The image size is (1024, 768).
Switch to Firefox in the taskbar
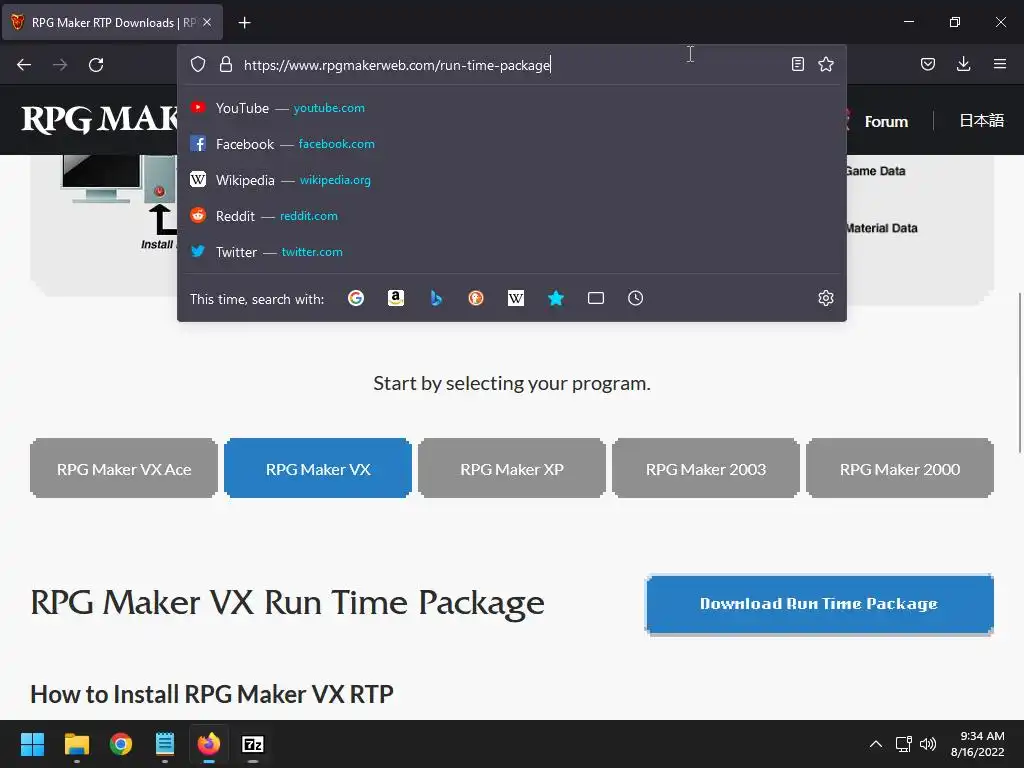click(x=209, y=744)
